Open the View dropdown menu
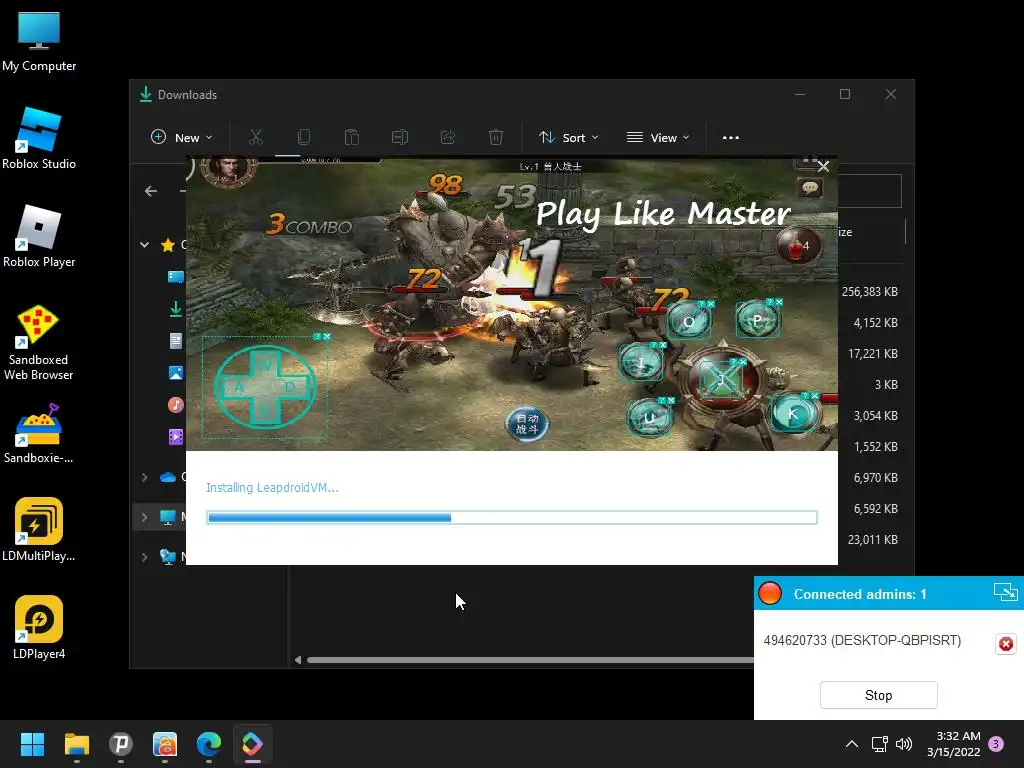 coord(658,138)
